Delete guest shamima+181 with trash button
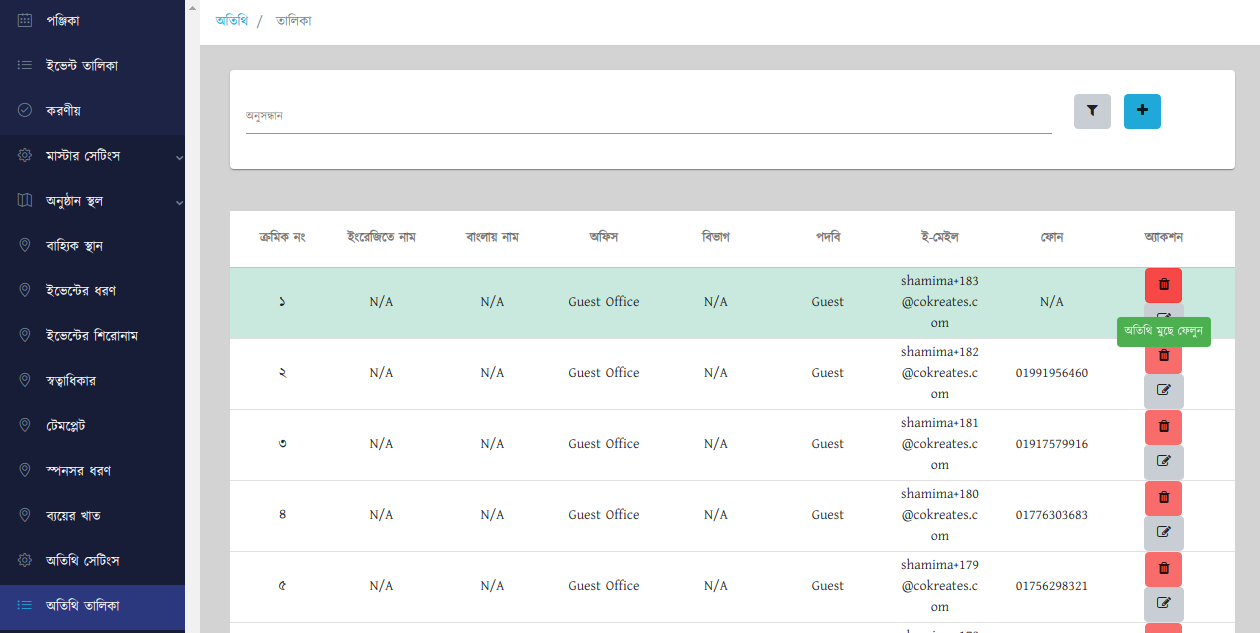Image resolution: width=1260 pixels, height=633 pixels. [1163, 427]
